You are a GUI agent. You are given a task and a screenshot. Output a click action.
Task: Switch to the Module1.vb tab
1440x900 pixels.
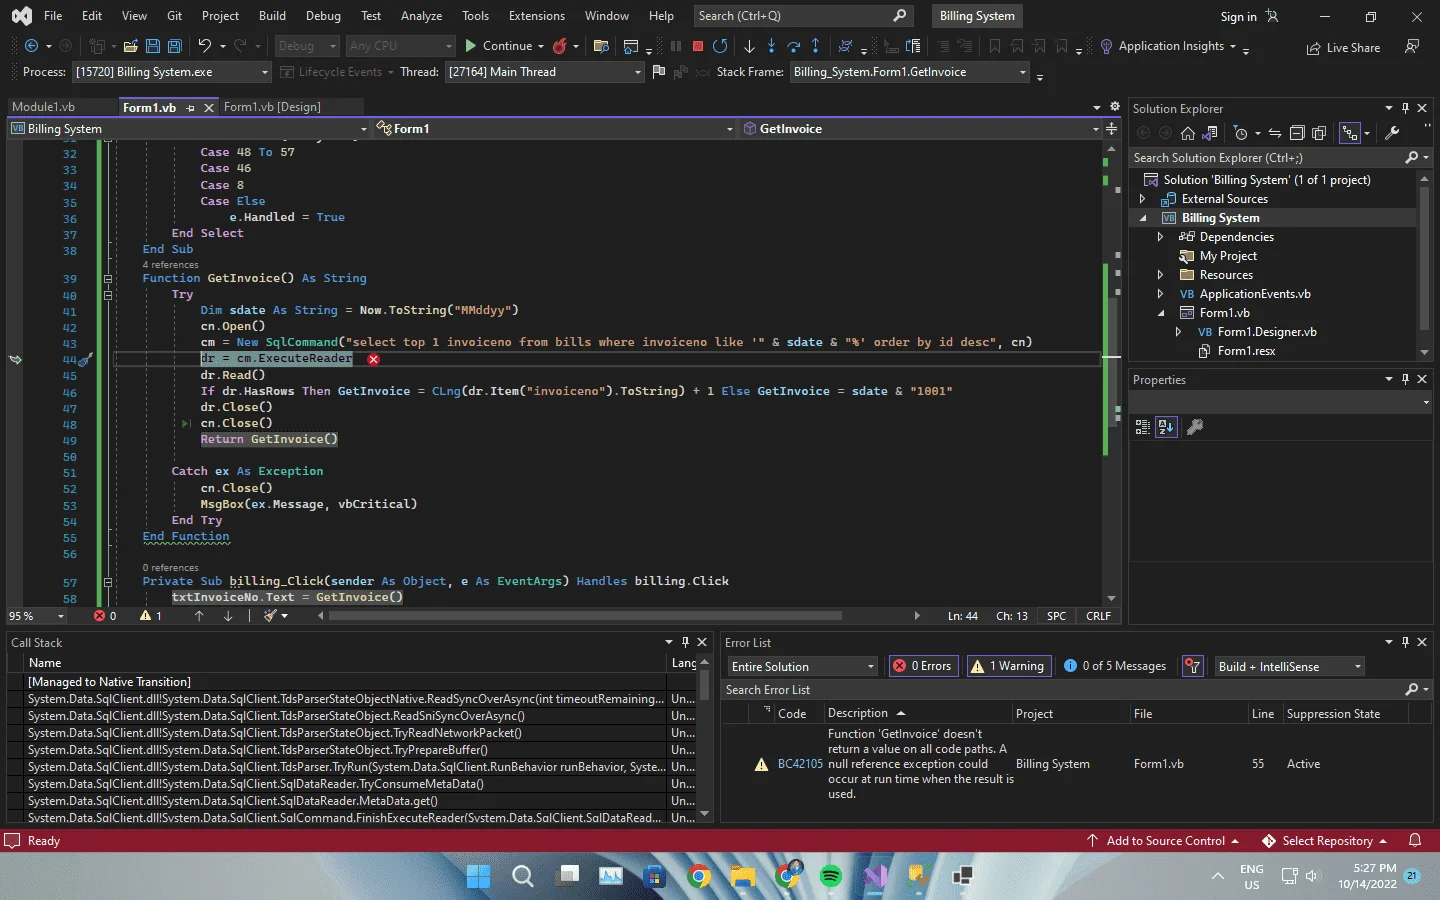tap(43, 107)
